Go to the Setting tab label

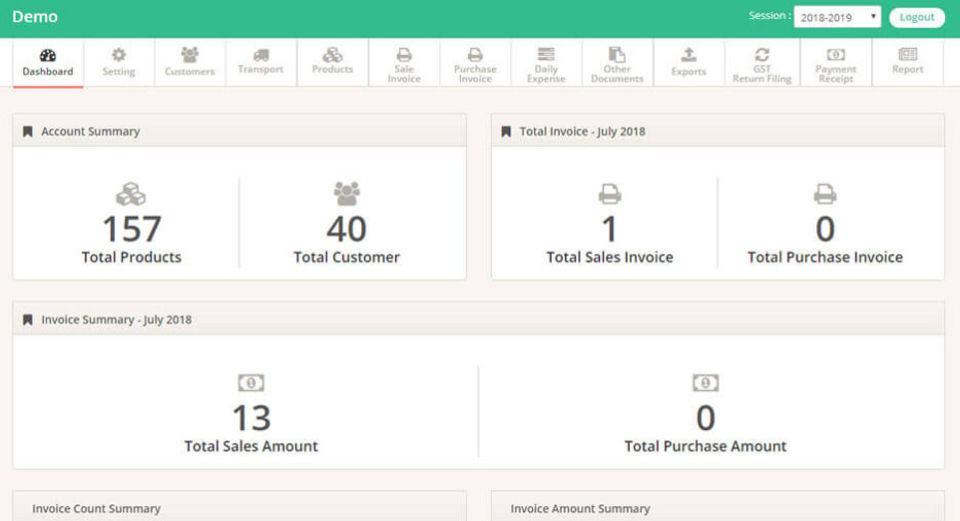click(119, 72)
